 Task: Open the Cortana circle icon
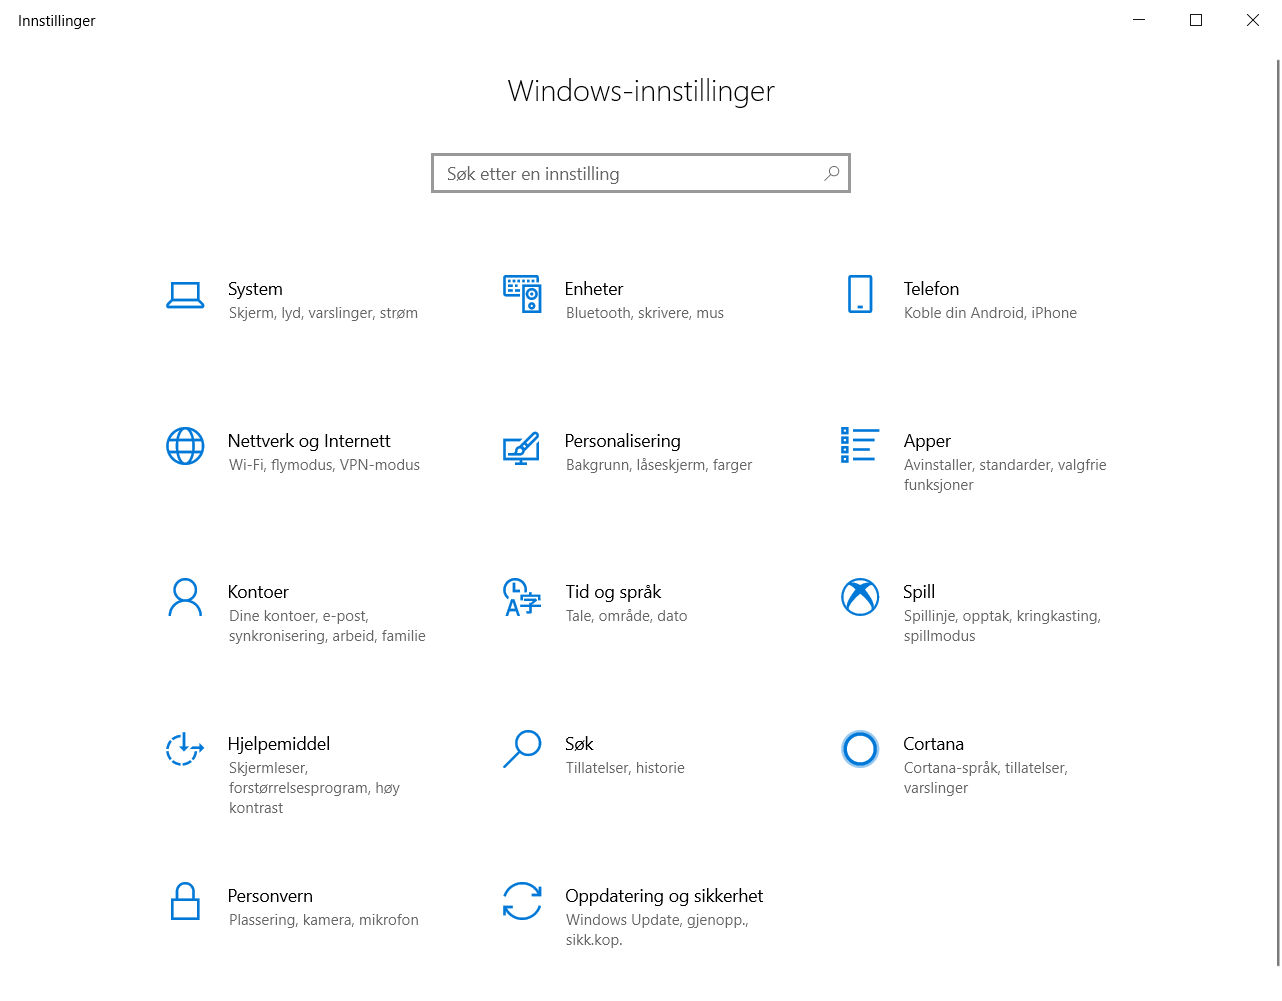(x=860, y=749)
